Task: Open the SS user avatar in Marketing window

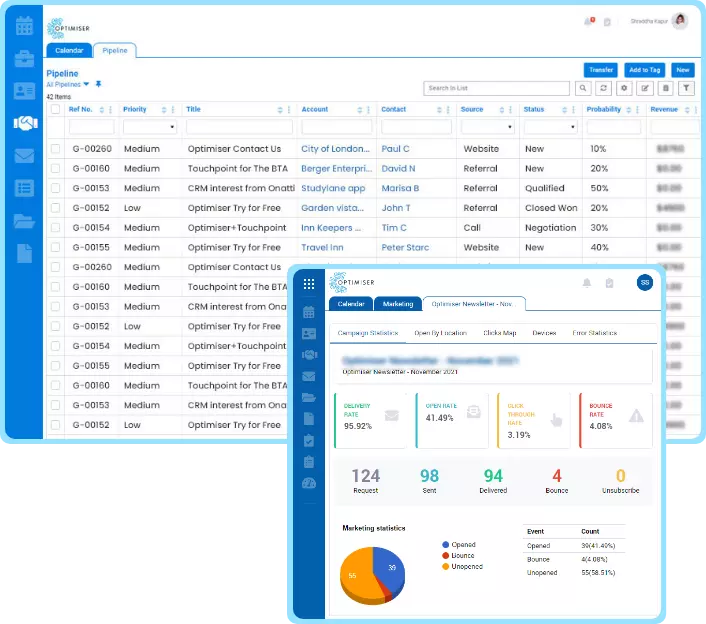Action: point(645,283)
